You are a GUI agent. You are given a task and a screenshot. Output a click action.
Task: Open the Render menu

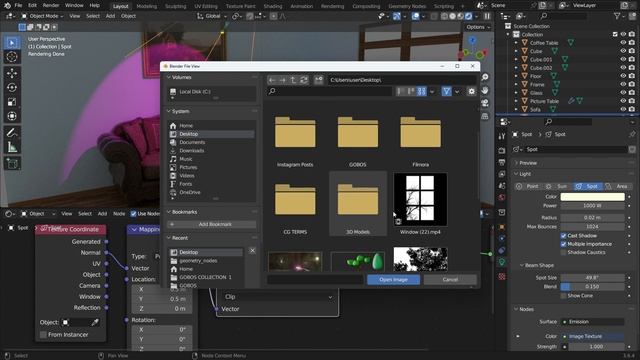click(51, 5)
